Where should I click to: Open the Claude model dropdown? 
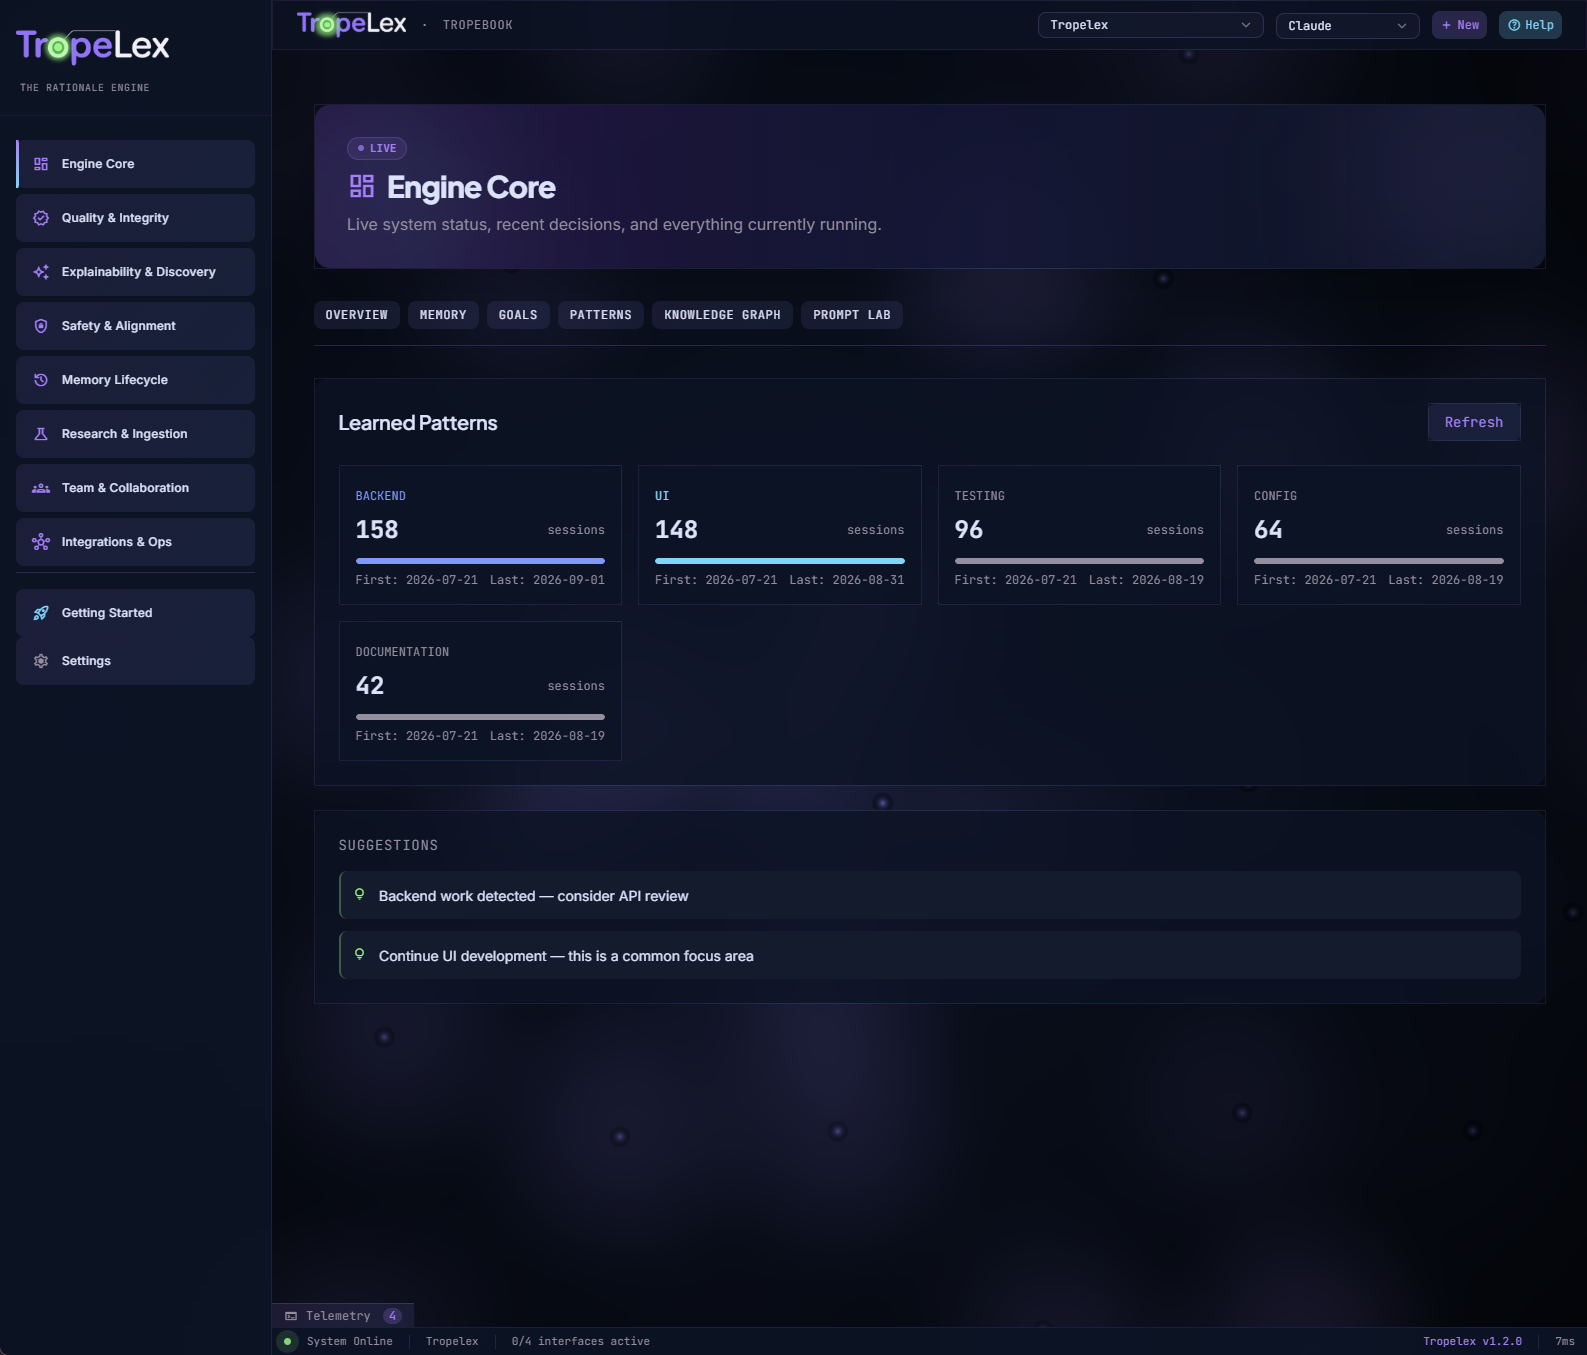tap(1347, 25)
